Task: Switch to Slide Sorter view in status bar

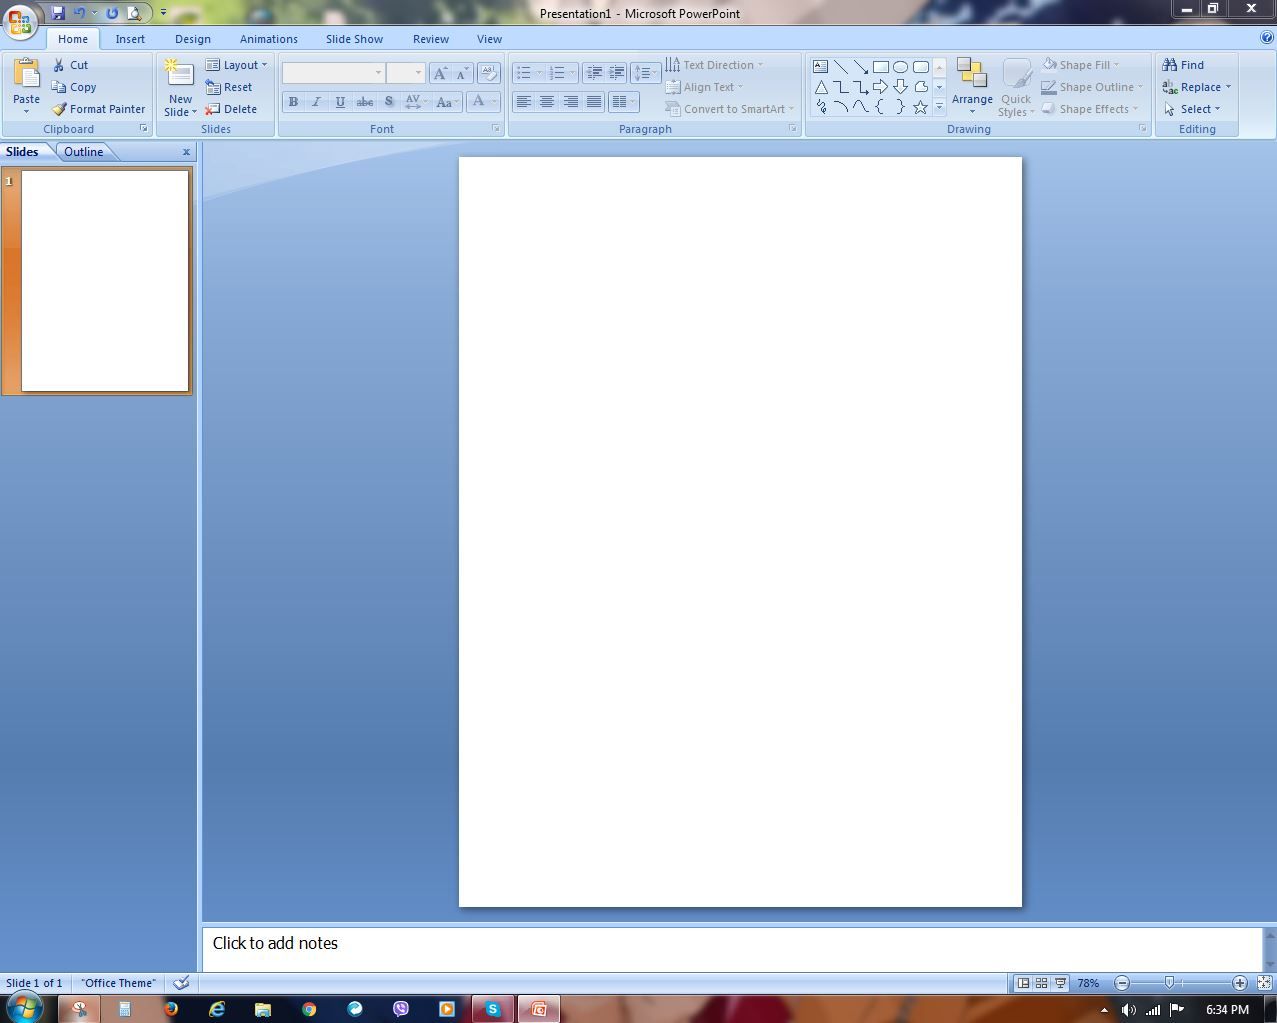Action: (1041, 983)
